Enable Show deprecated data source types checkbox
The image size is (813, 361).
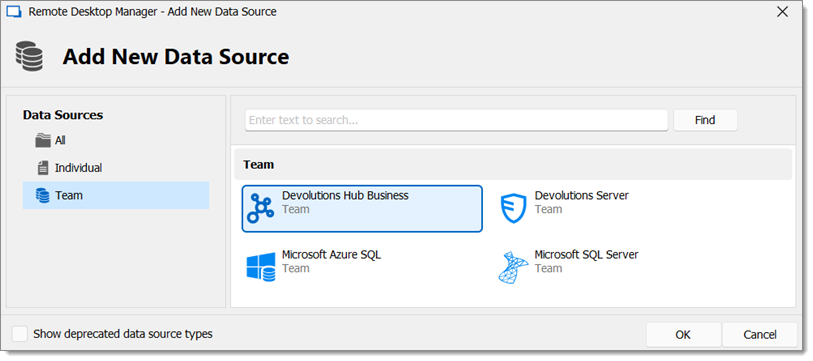pyautogui.click(x=20, y=334)
